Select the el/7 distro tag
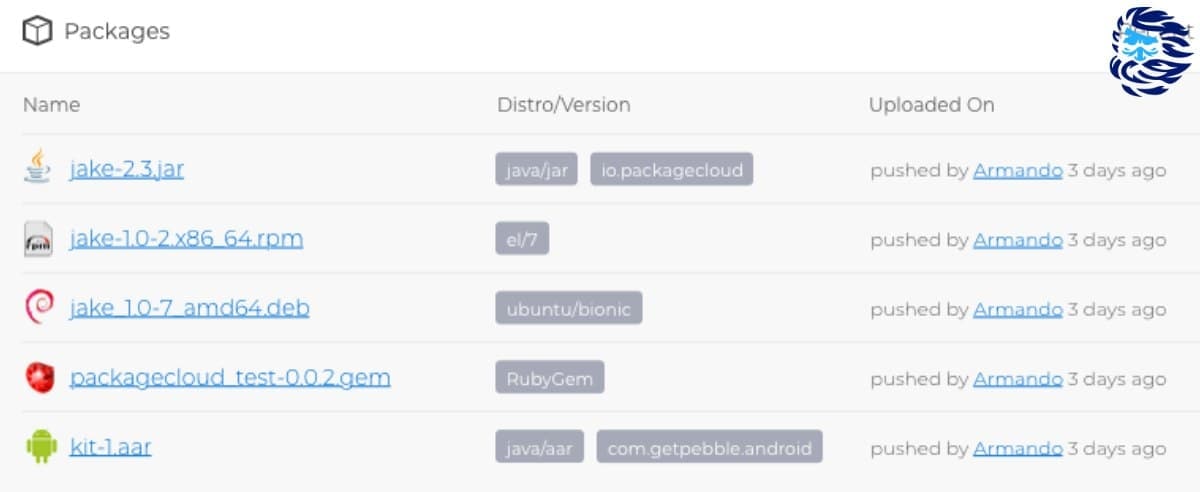Viewport: 1200px width, 492px height. coord(522,239)
